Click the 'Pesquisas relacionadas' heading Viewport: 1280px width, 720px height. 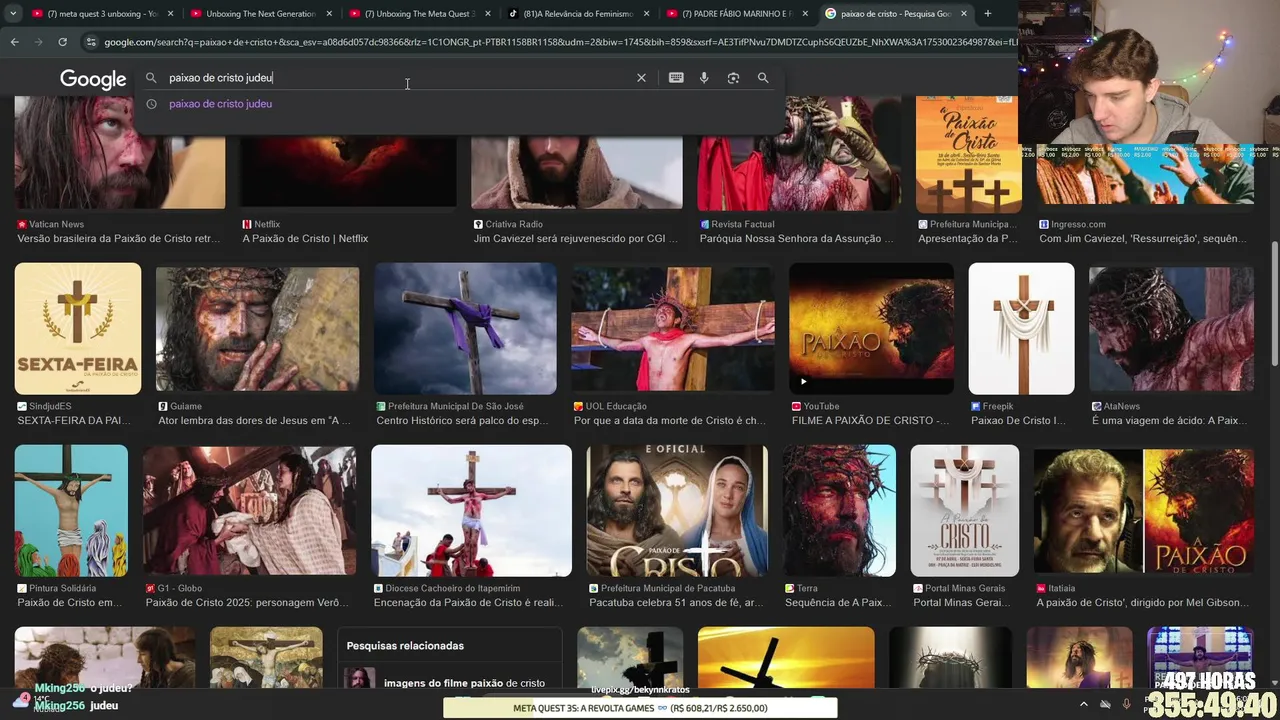[405, 646]
